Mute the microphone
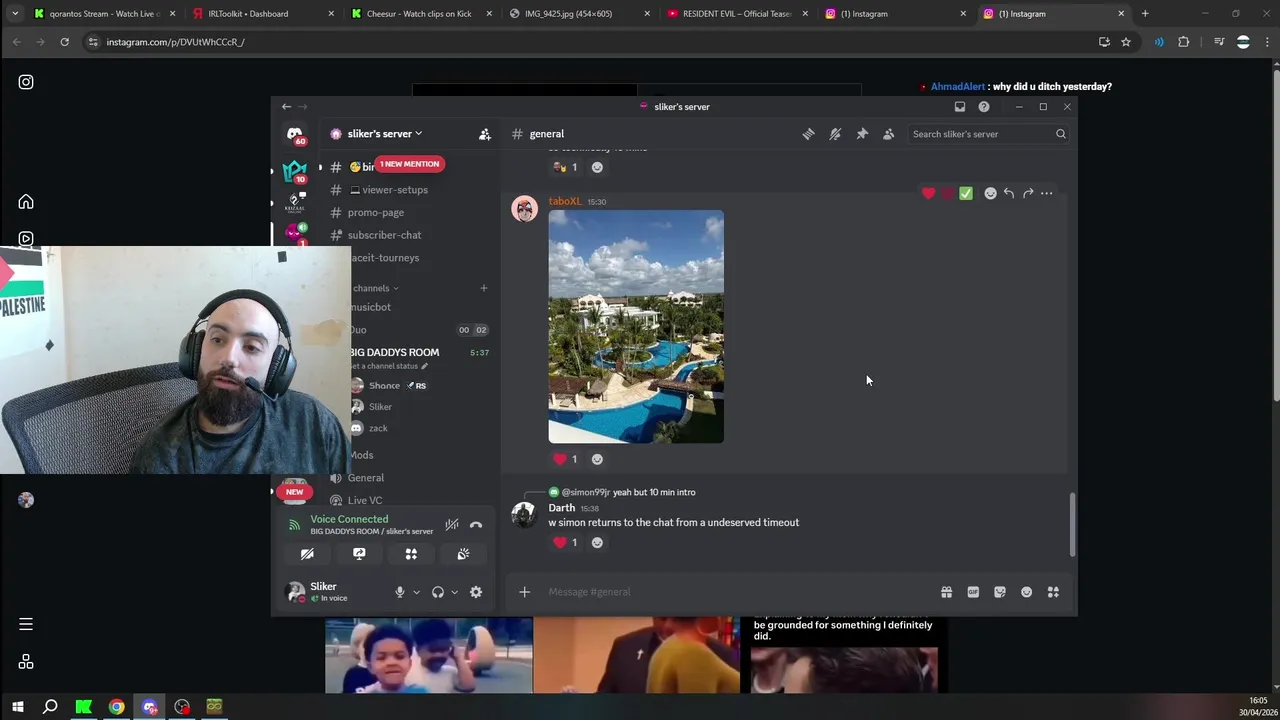1280x720 pixels. pos(399,592)
